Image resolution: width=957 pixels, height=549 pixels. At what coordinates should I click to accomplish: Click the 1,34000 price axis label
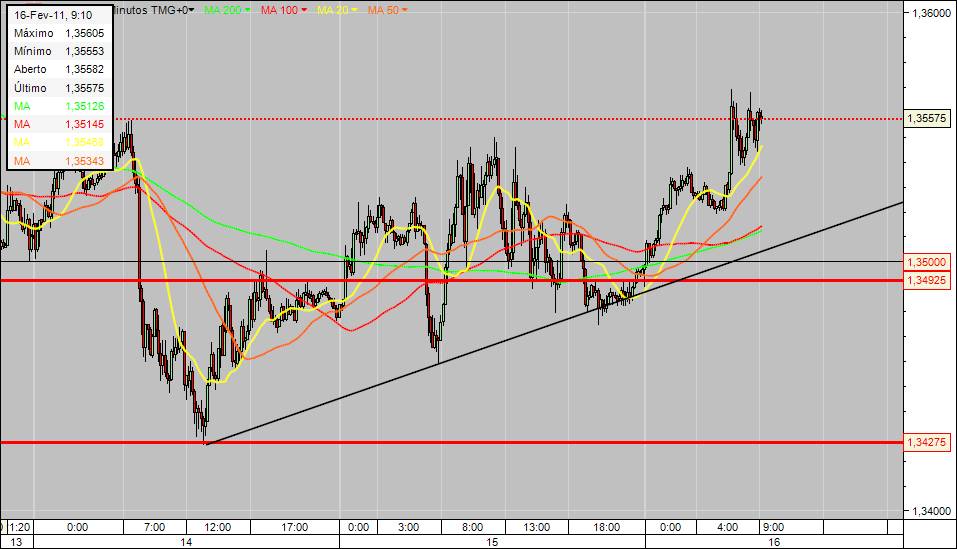[x=930, y=511]
